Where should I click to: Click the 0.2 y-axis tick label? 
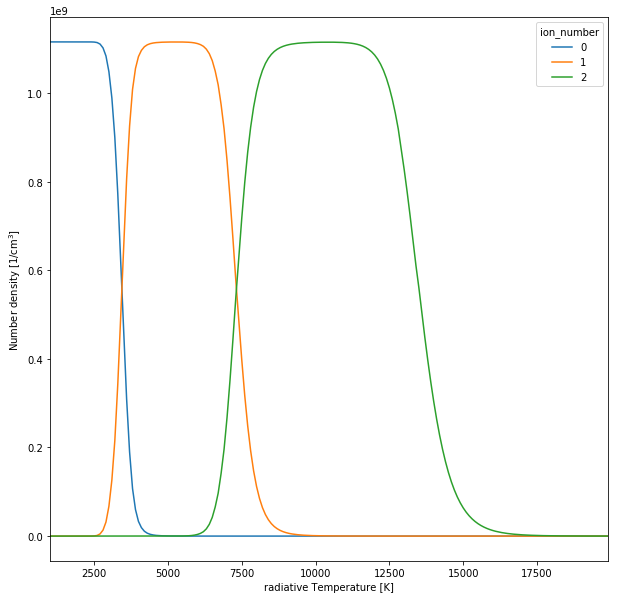(x=33, y=448)
